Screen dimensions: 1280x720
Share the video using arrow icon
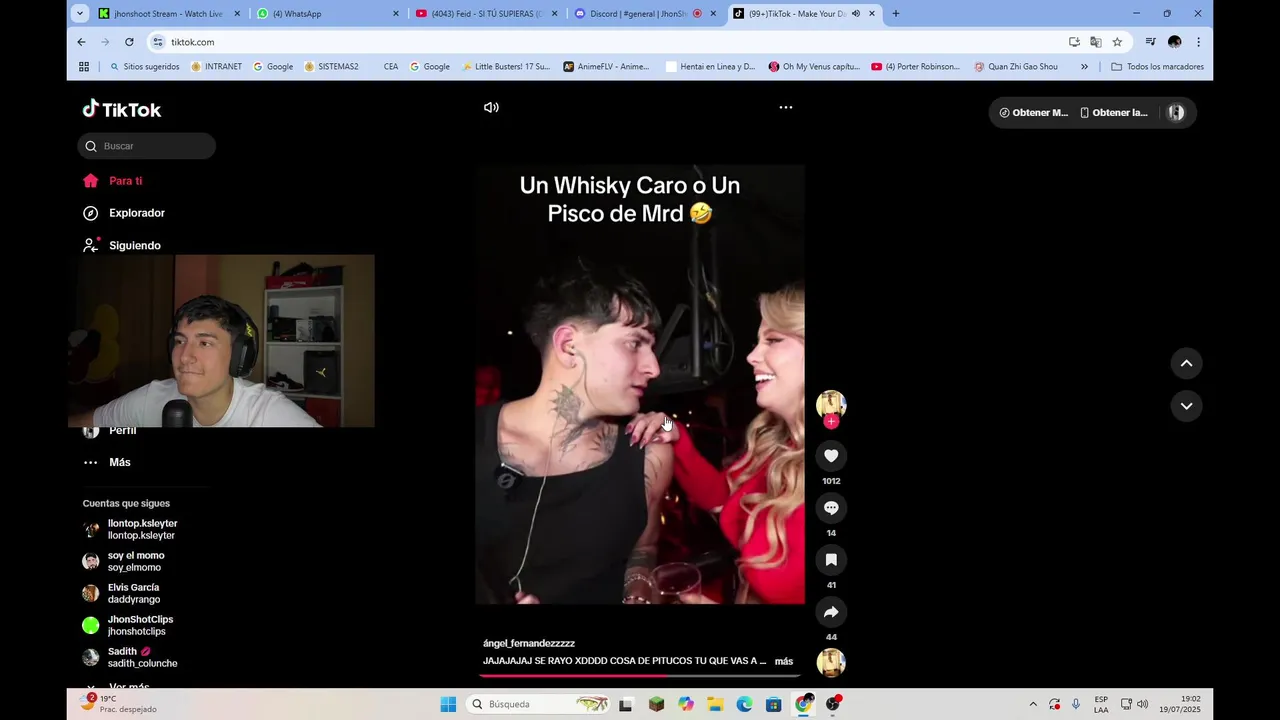click(x=831, y=612)
